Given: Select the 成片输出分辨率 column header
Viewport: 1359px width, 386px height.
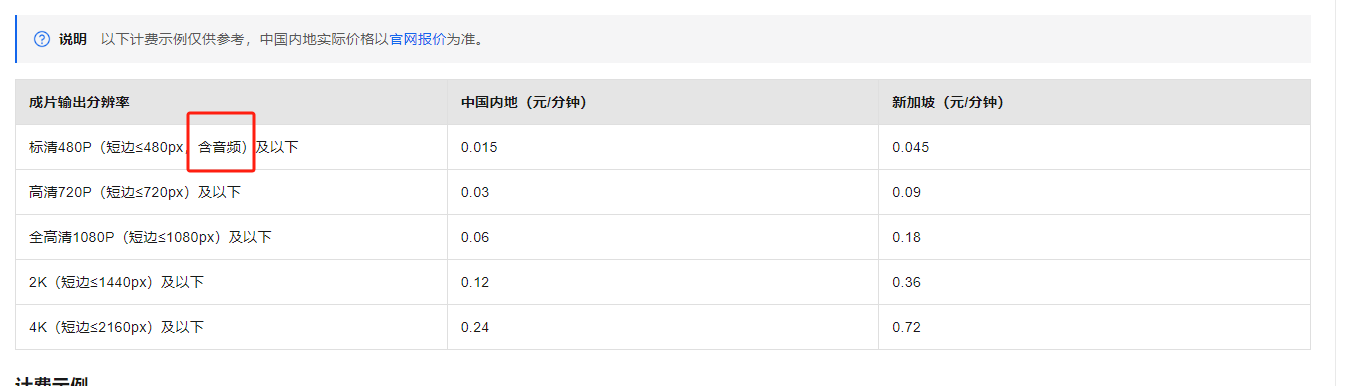Looking at the screenshot, I should click(231, 102).
